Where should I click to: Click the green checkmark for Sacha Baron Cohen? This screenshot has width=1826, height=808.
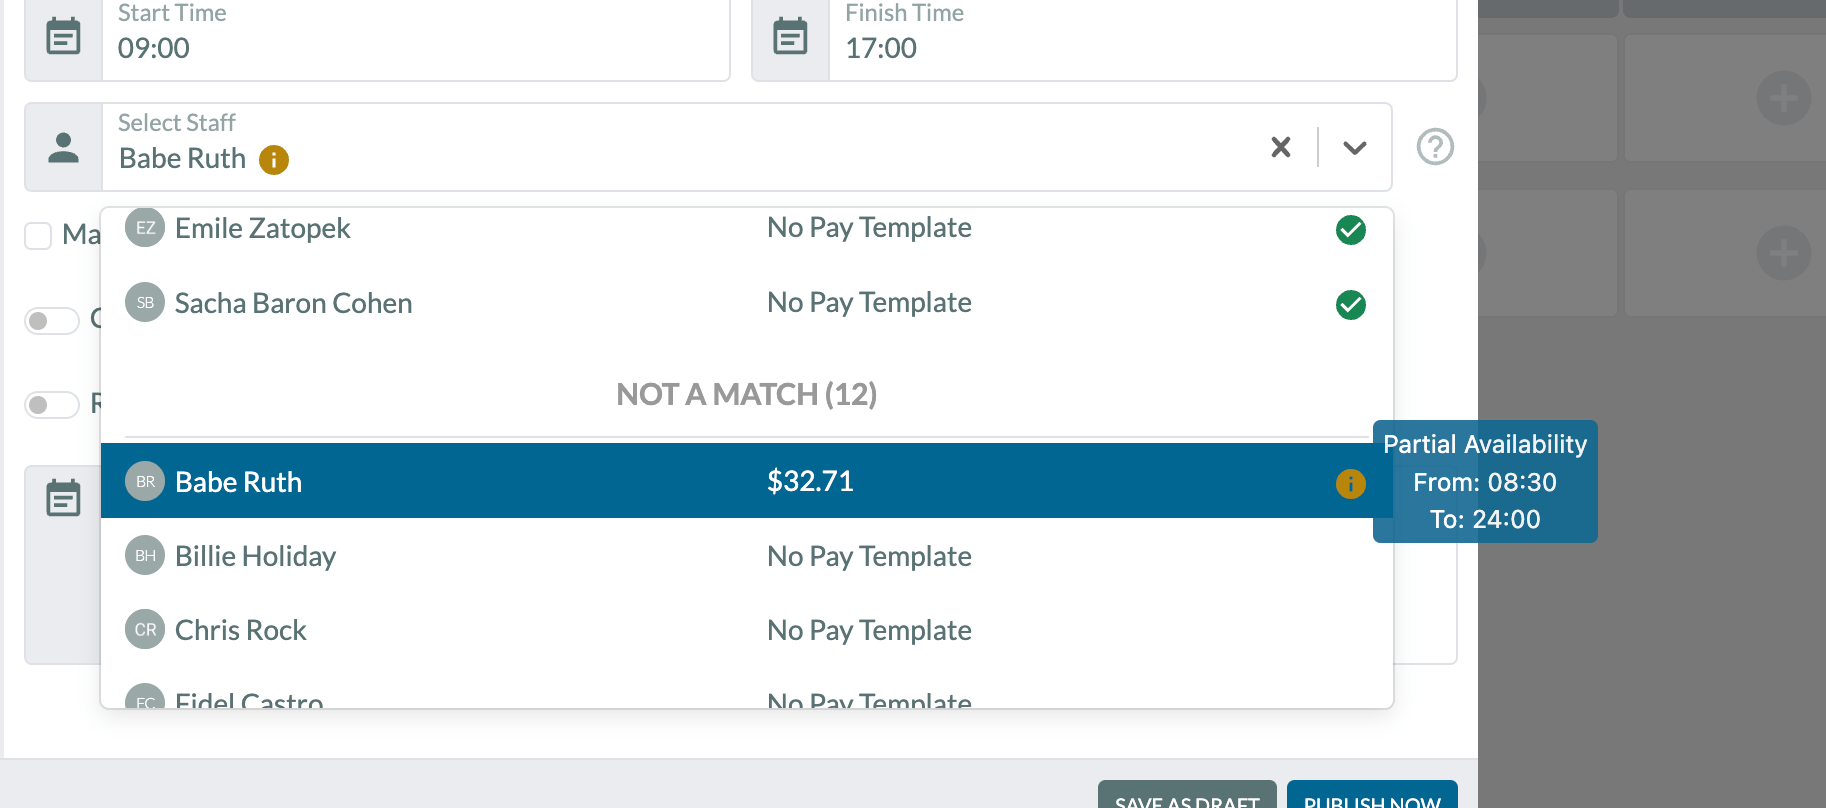[x=1351, y=305]
